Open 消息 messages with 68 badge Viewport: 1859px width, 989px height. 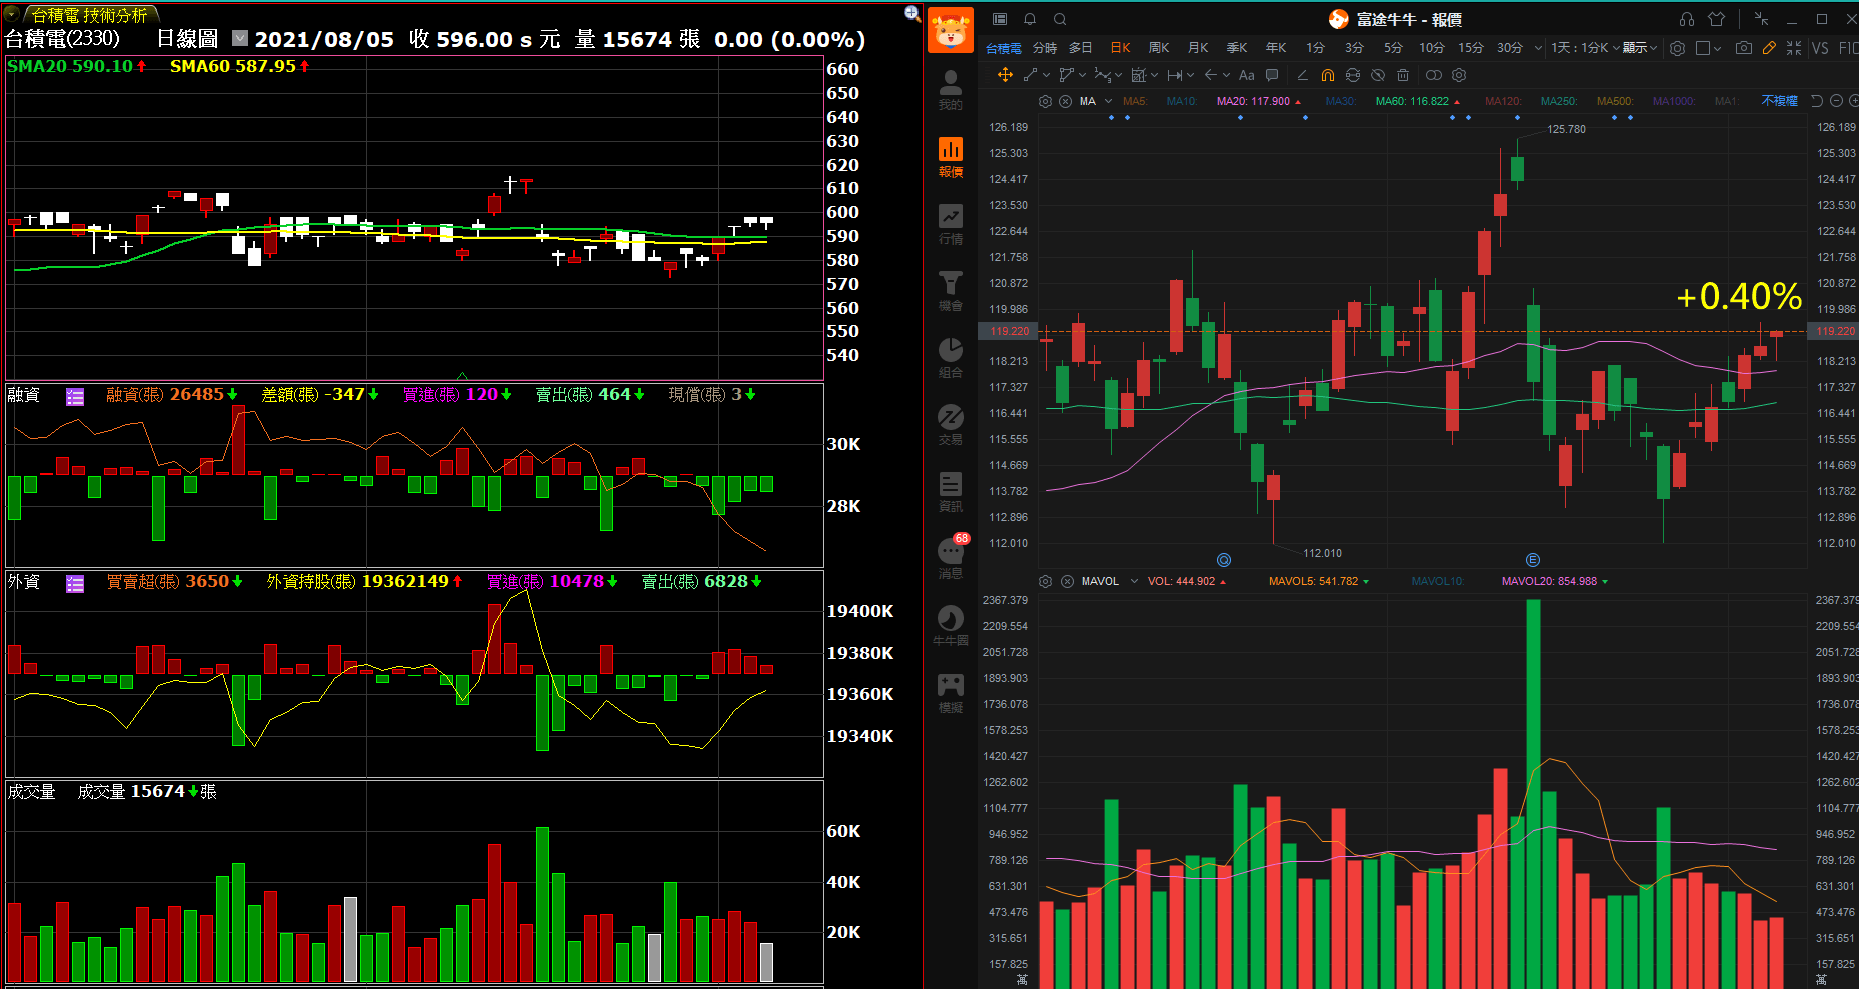[952, 558]
